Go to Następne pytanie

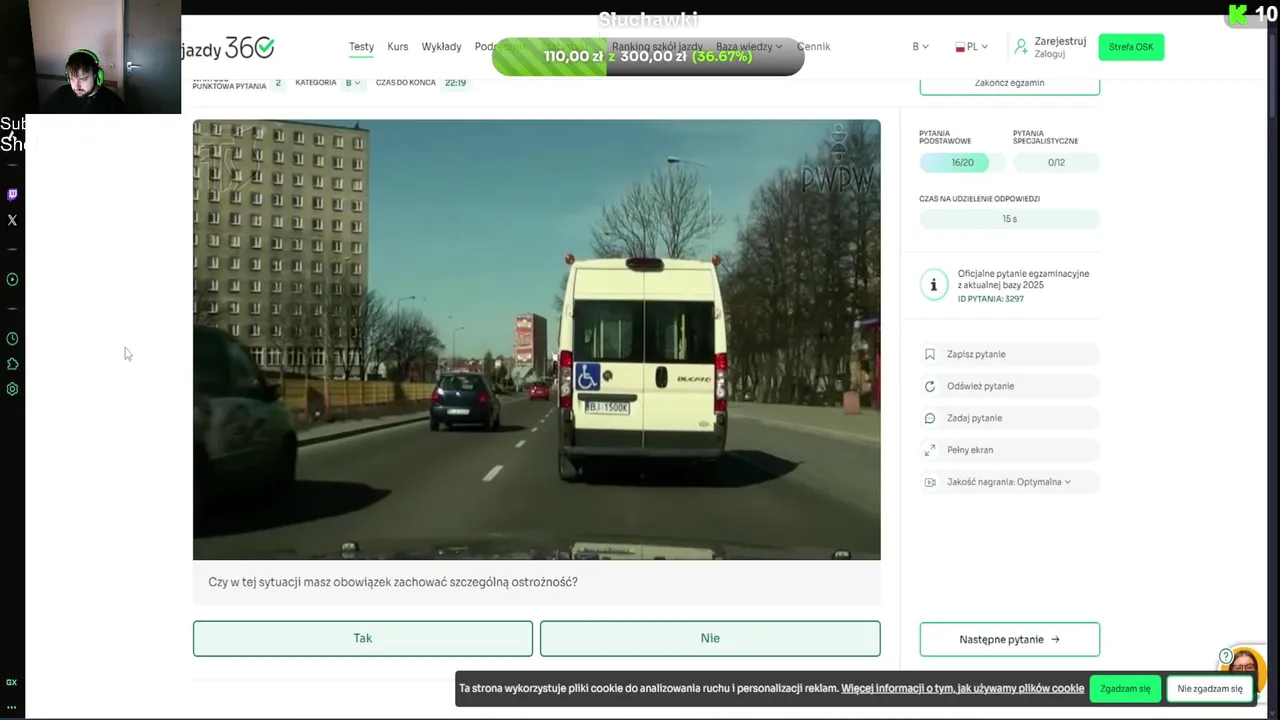click(x=1009, y=639)
